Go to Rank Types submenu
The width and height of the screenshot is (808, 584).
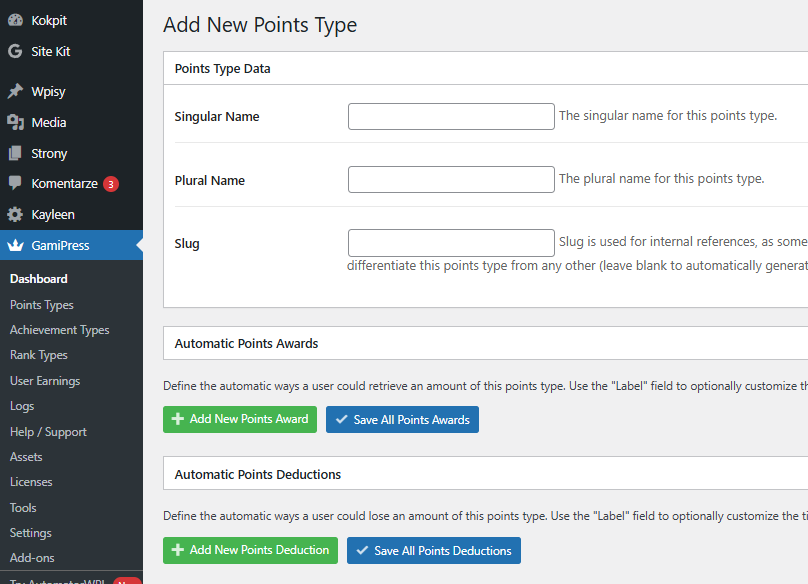pos(39,355)
